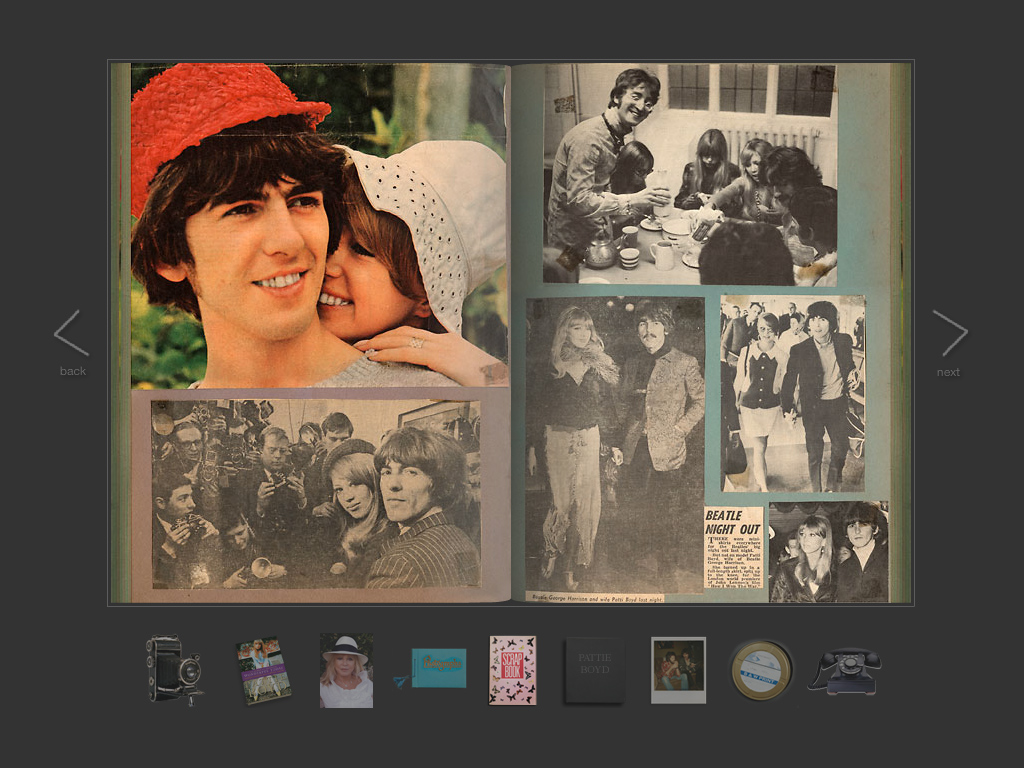The image size is (1024, 768).
Task: Select the large red hat color photo
Action: click(x=319, y=225)
